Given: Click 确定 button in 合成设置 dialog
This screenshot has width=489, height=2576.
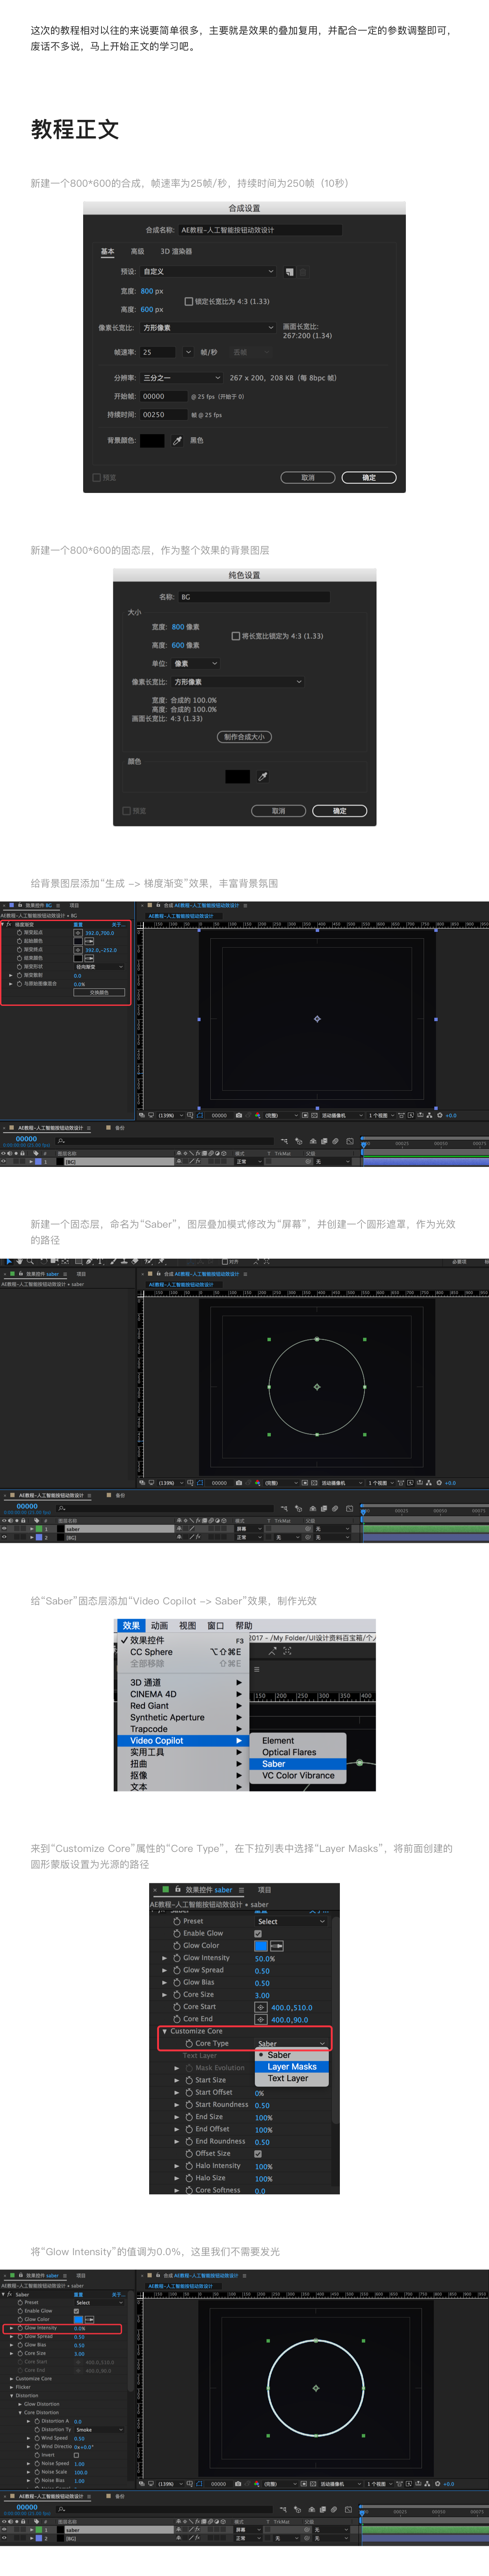Looking at the screenshot, I should 369,478.
